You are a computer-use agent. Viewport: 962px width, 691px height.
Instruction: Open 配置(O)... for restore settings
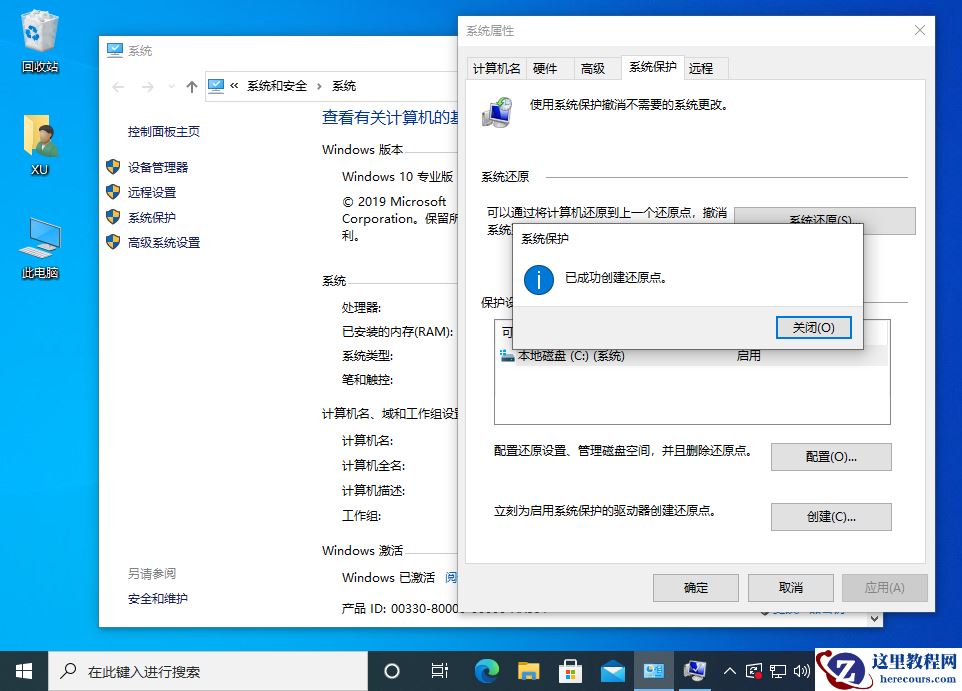coord(830,457)
